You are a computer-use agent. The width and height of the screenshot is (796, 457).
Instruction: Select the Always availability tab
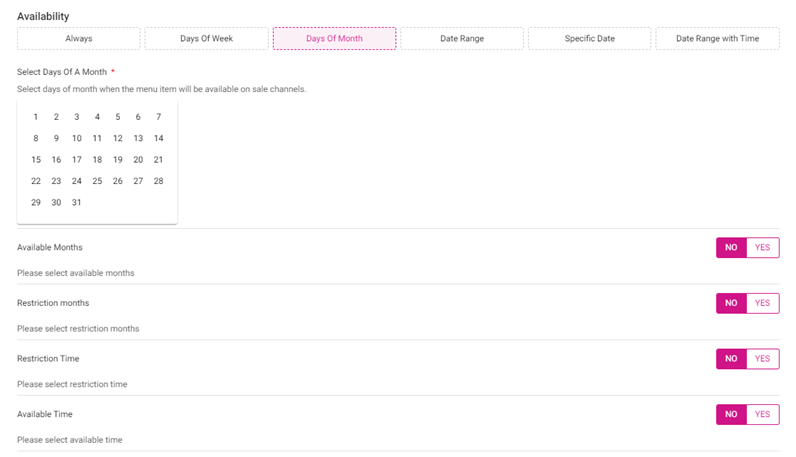pos(79,39)
